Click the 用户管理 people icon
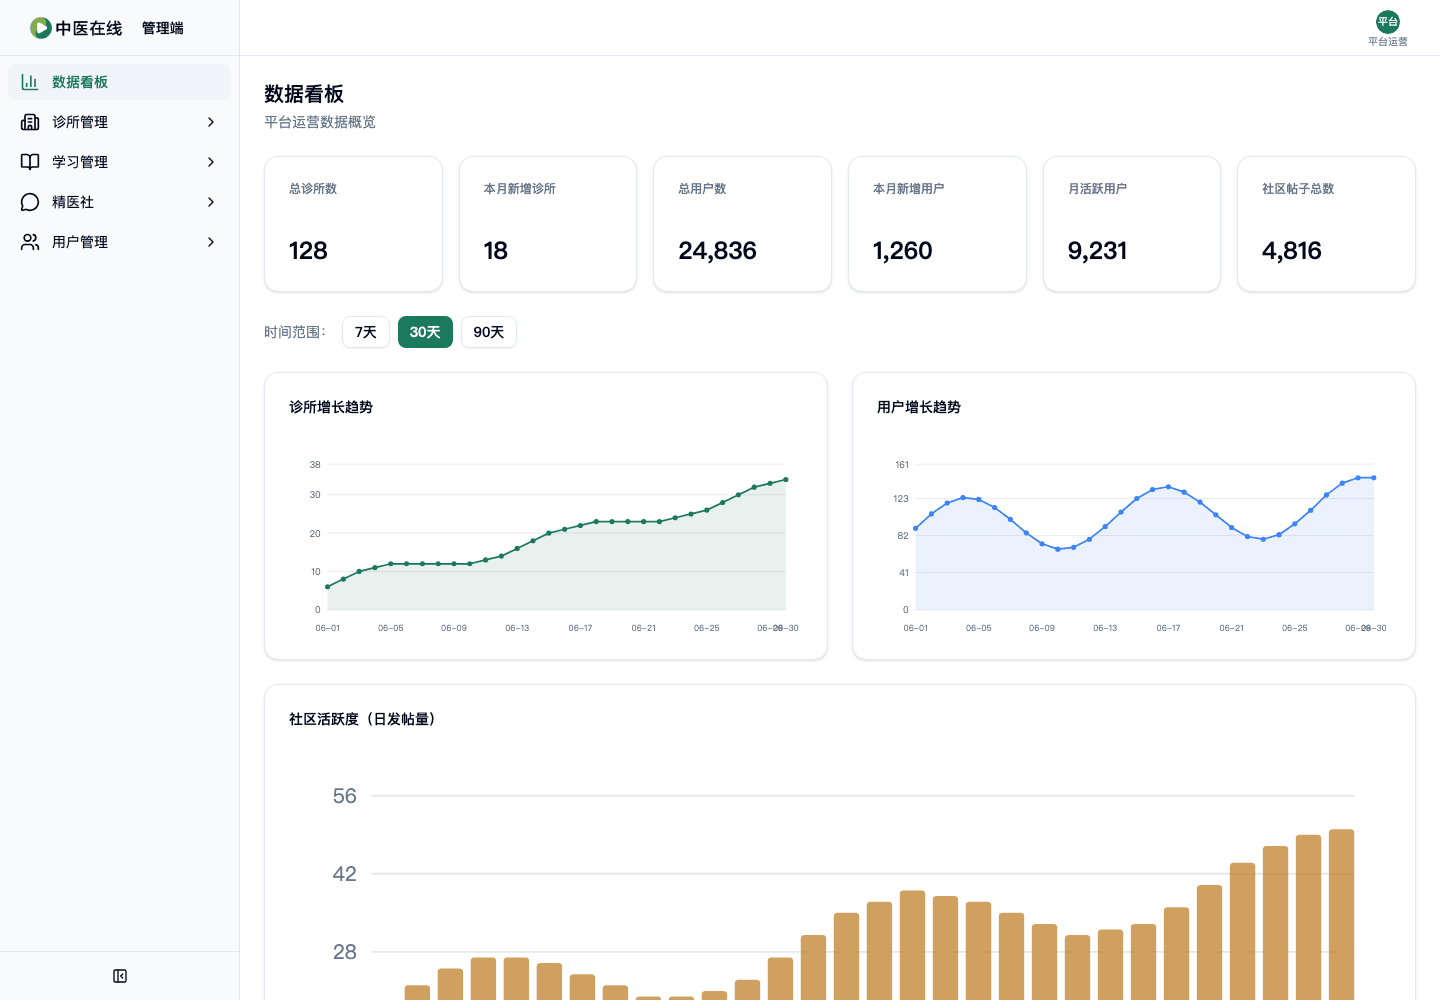This screenshot has width=1440, height=1000. [x=30, y=242]
